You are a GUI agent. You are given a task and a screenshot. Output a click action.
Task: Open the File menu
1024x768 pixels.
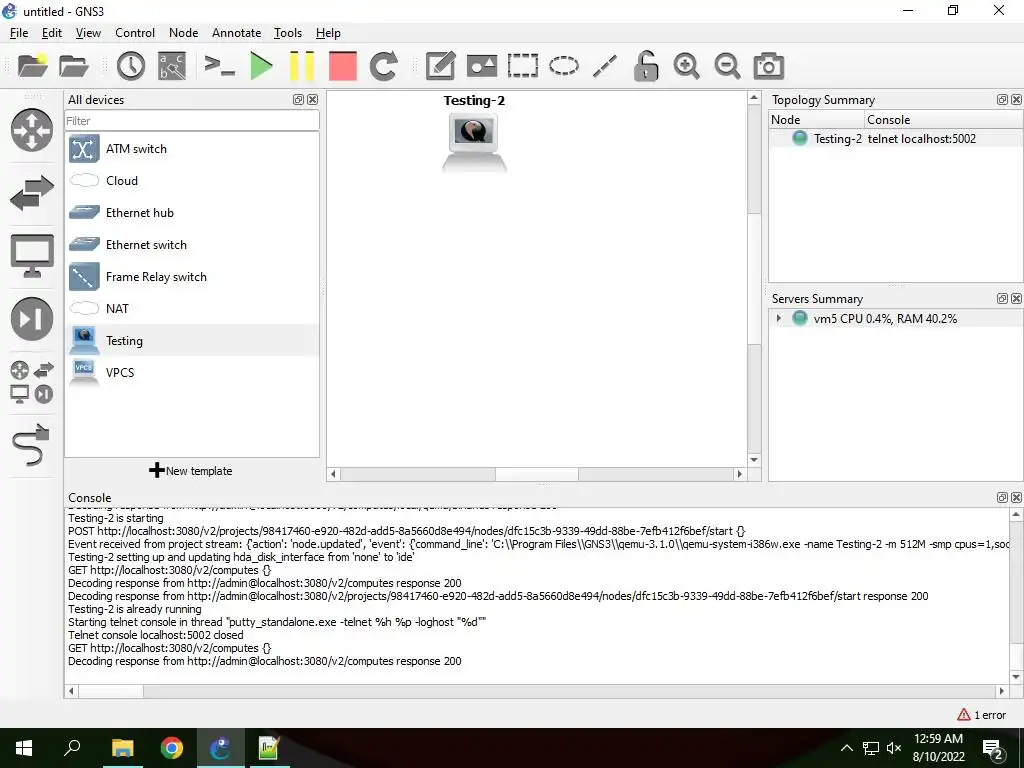19,33
